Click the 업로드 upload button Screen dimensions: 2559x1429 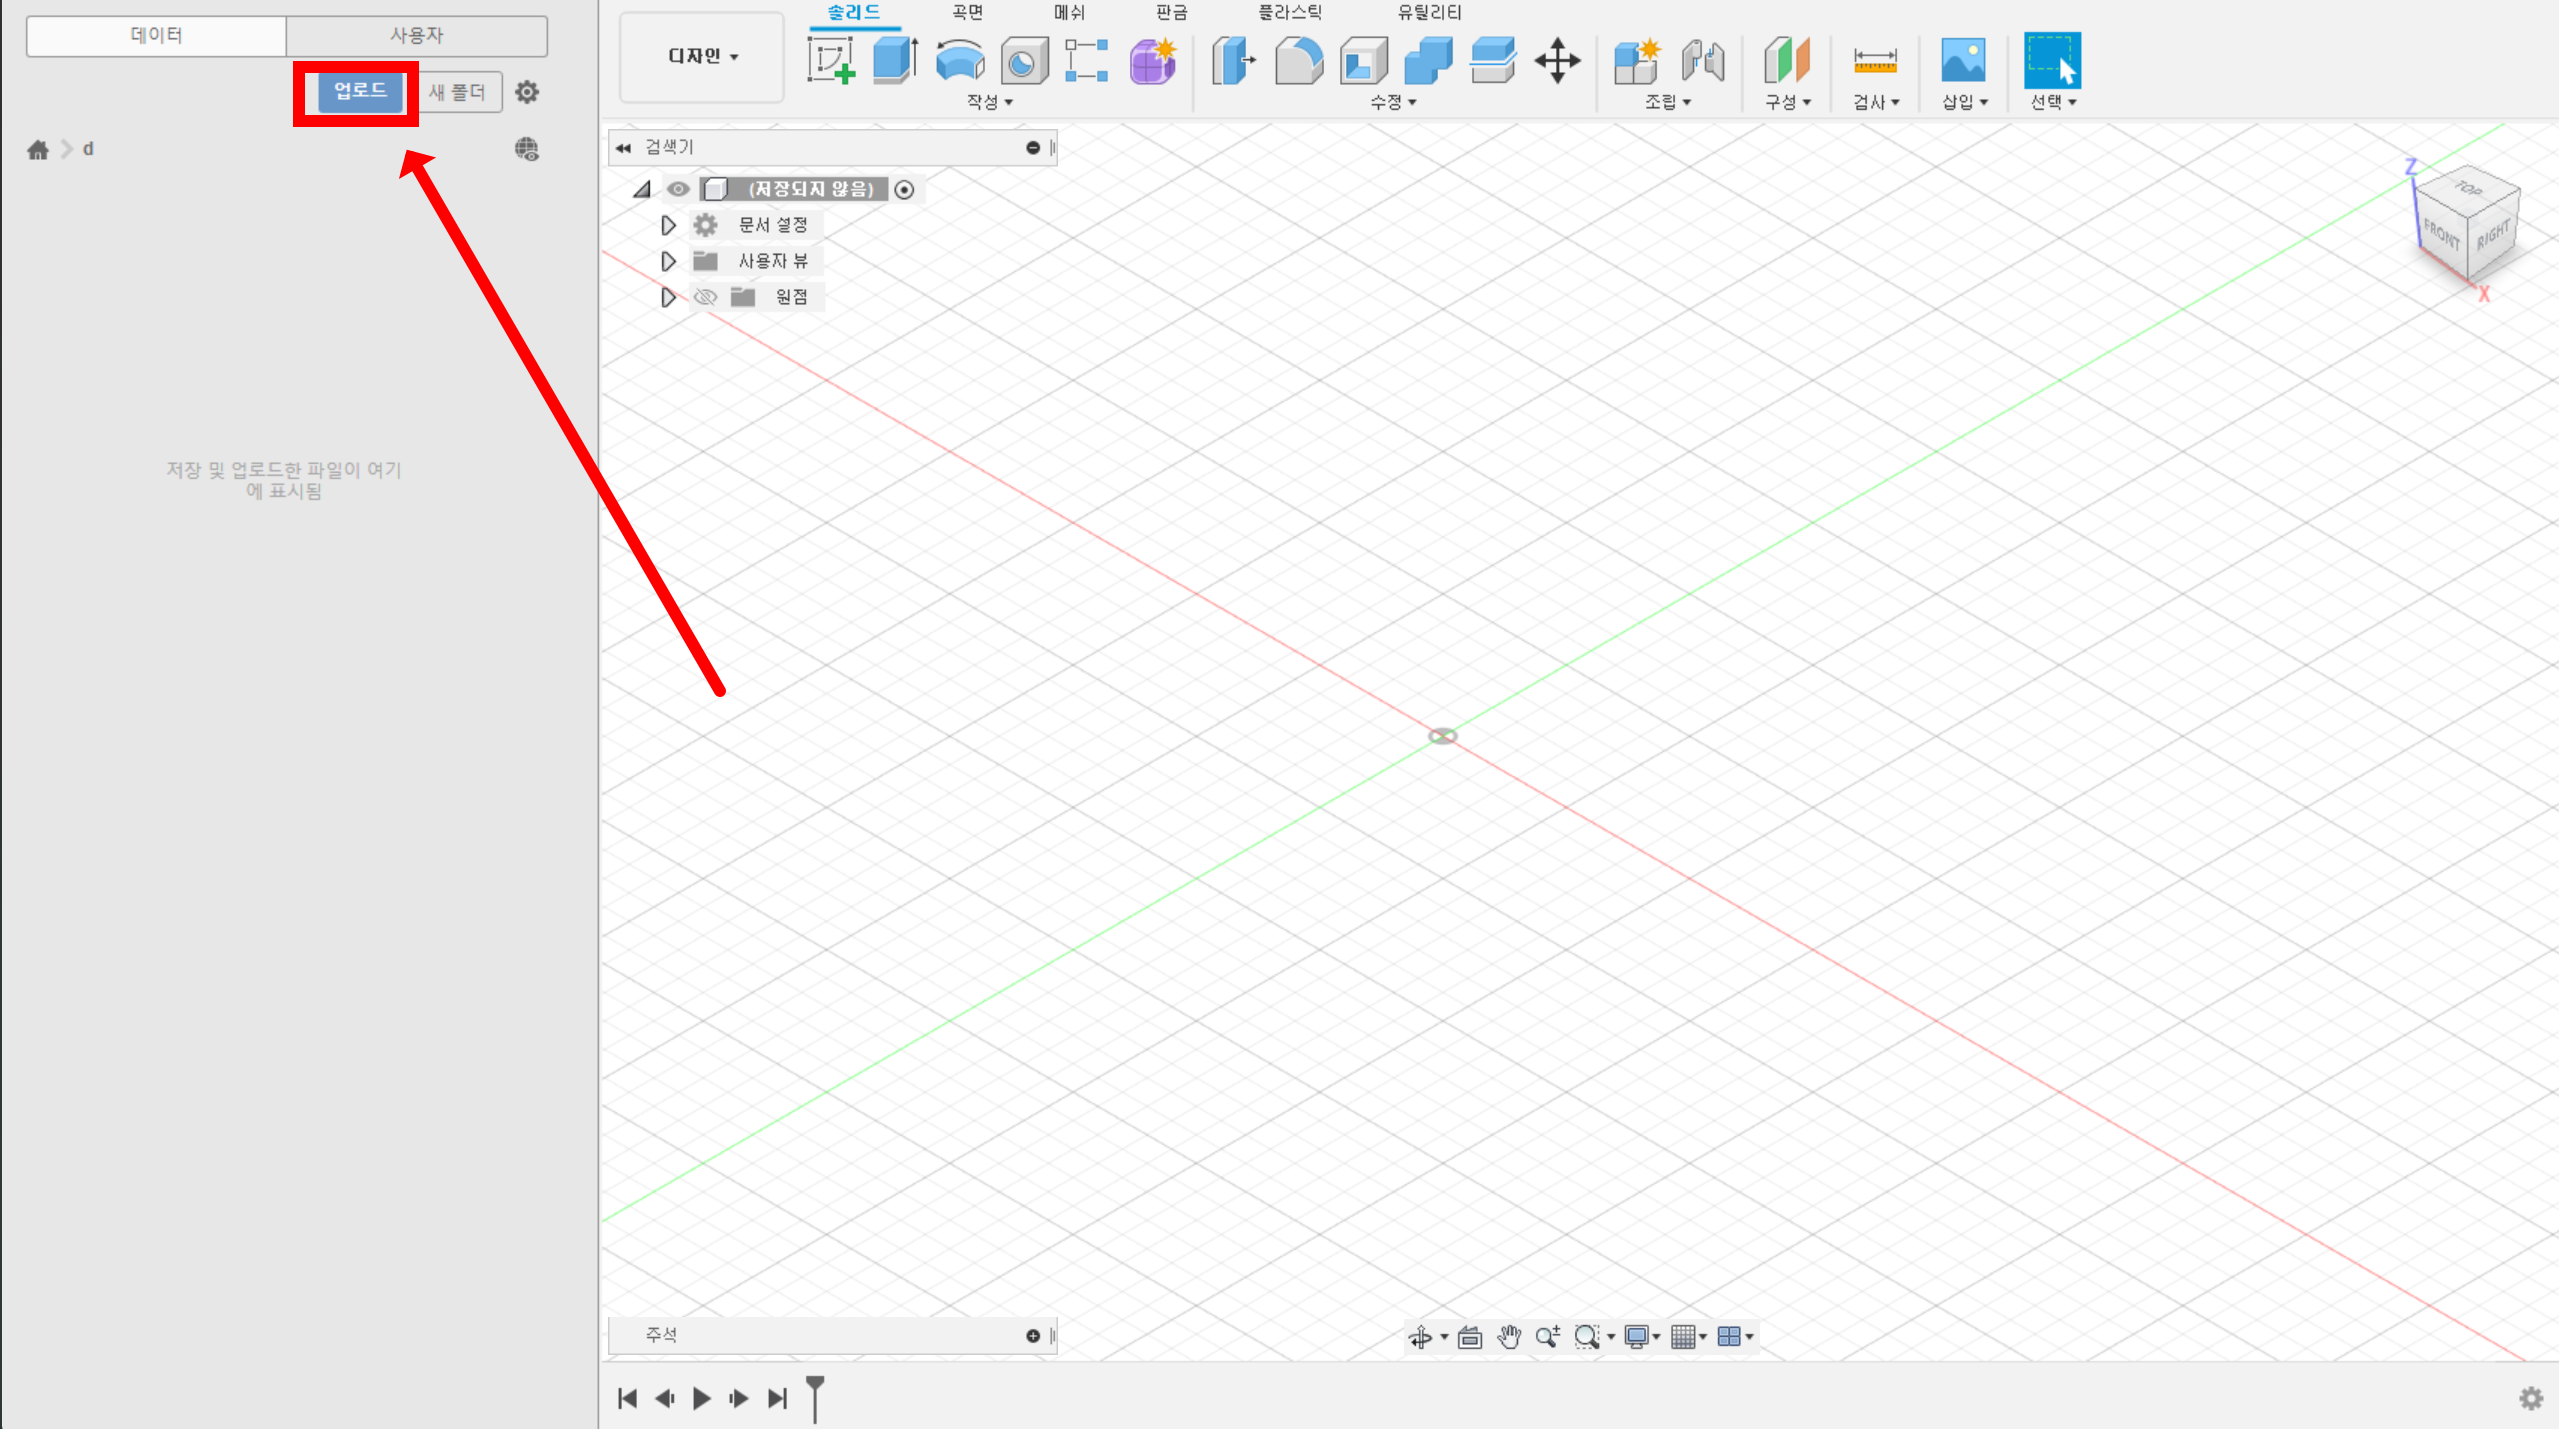(x=360, y=92)
